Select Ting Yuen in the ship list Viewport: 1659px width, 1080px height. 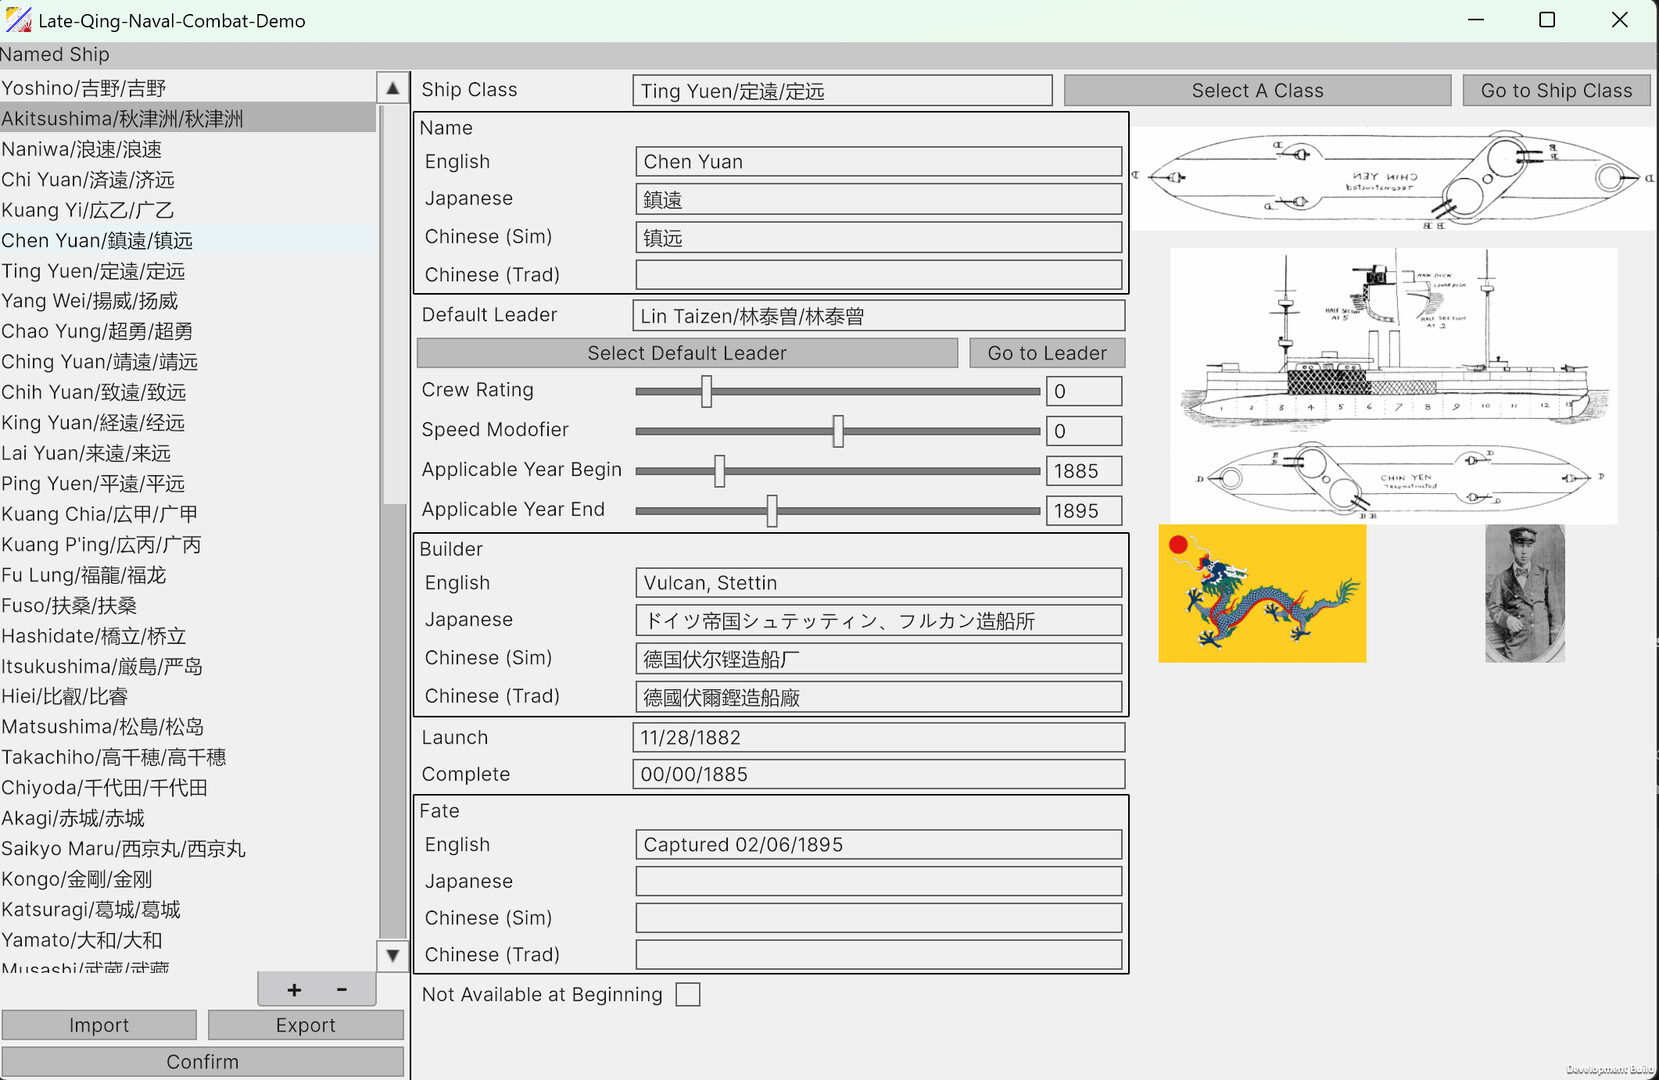[93, 271]
